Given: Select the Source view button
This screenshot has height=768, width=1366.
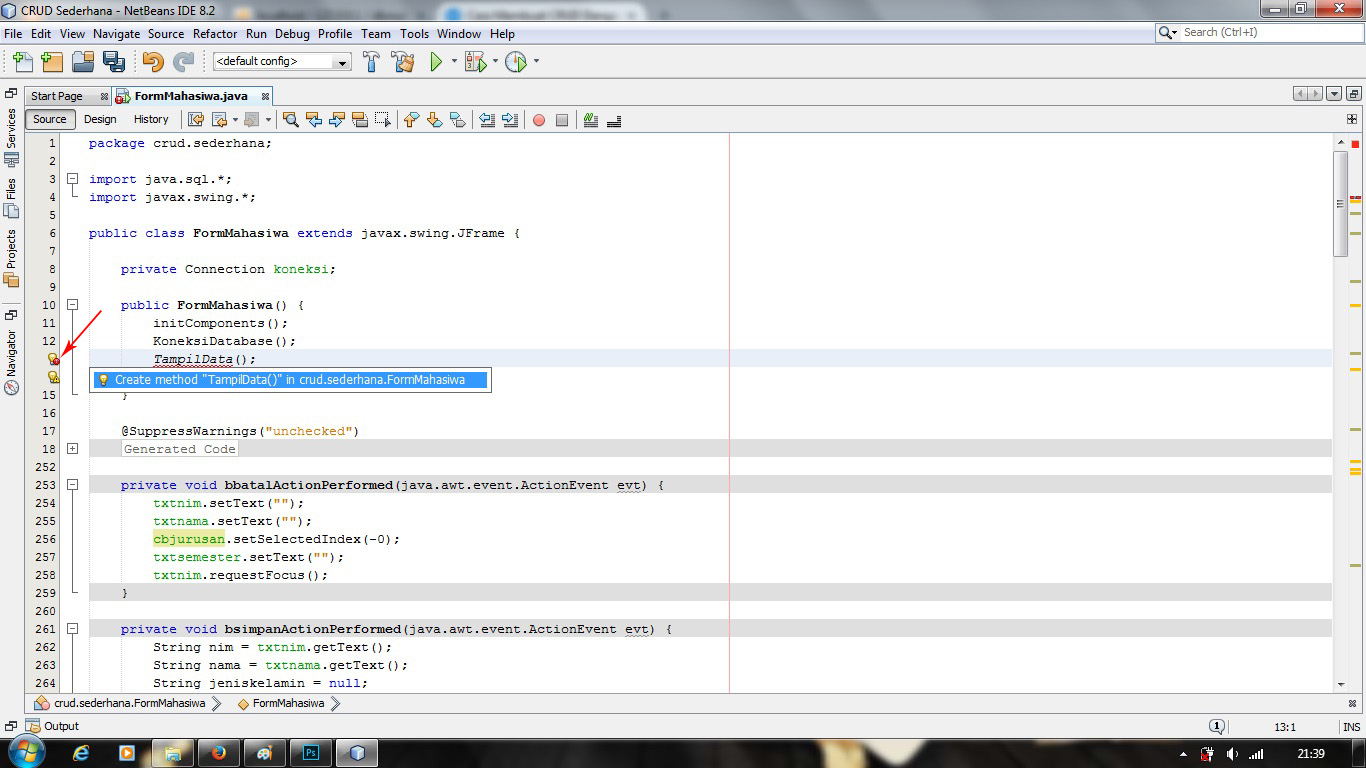Looking at the screenshot, I should 50,120.
